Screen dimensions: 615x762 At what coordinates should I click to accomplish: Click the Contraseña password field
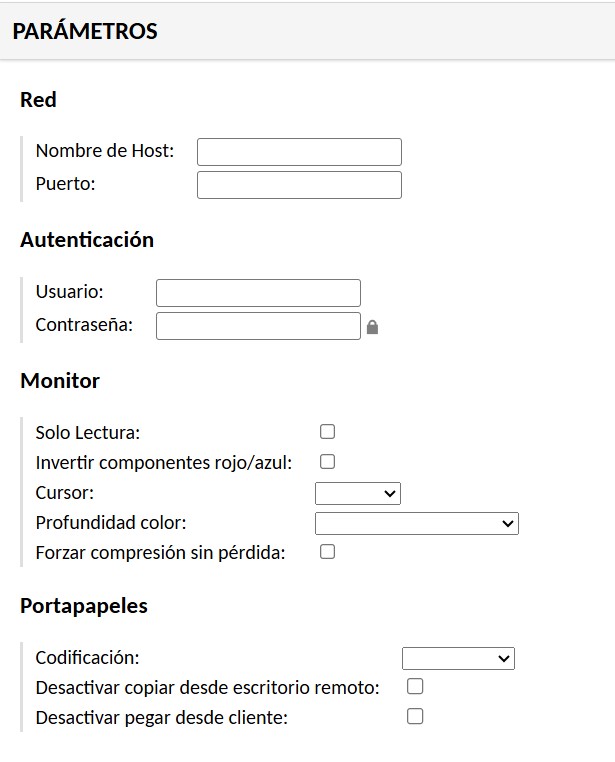pos(258,326)
